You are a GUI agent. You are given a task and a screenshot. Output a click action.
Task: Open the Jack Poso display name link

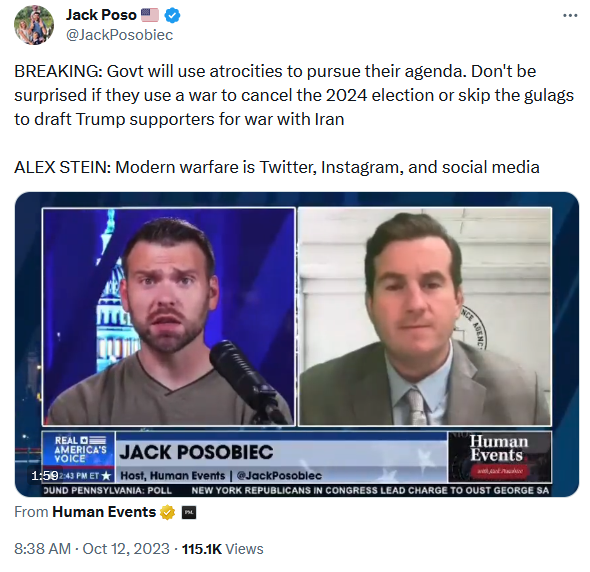(x=101, y=15)
